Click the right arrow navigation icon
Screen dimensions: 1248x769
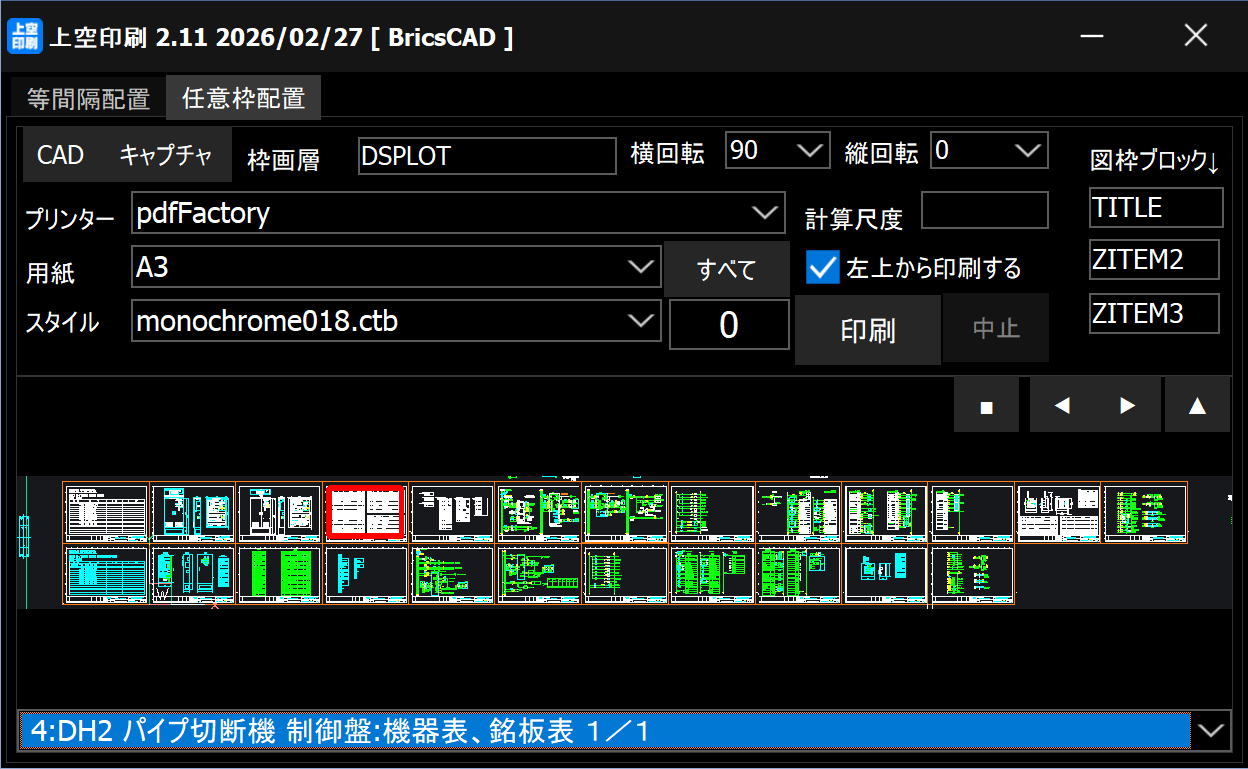click(1127, 405)
